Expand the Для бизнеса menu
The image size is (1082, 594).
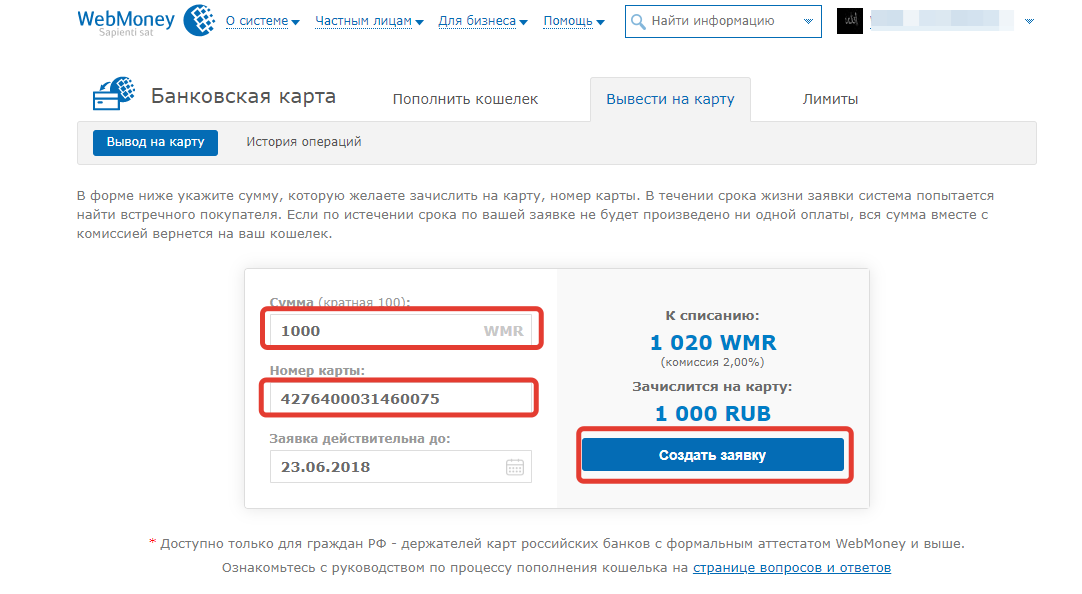pyautogui.click(x=483, y=21)
